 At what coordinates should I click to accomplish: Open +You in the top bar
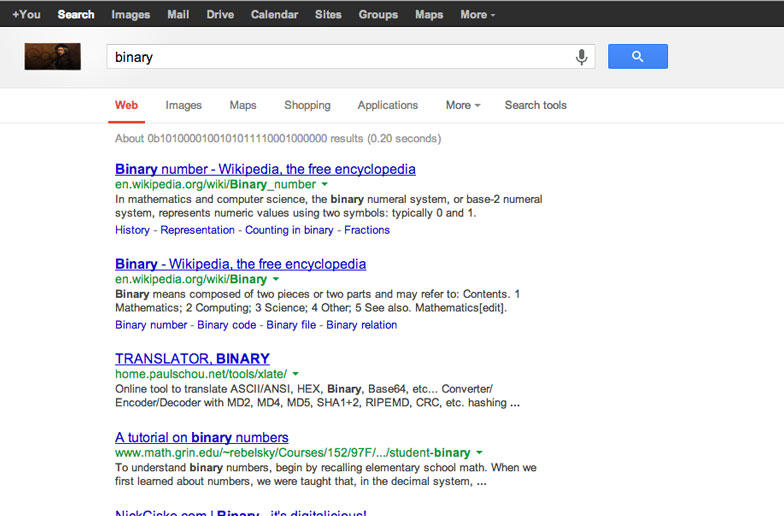point(26,14)
